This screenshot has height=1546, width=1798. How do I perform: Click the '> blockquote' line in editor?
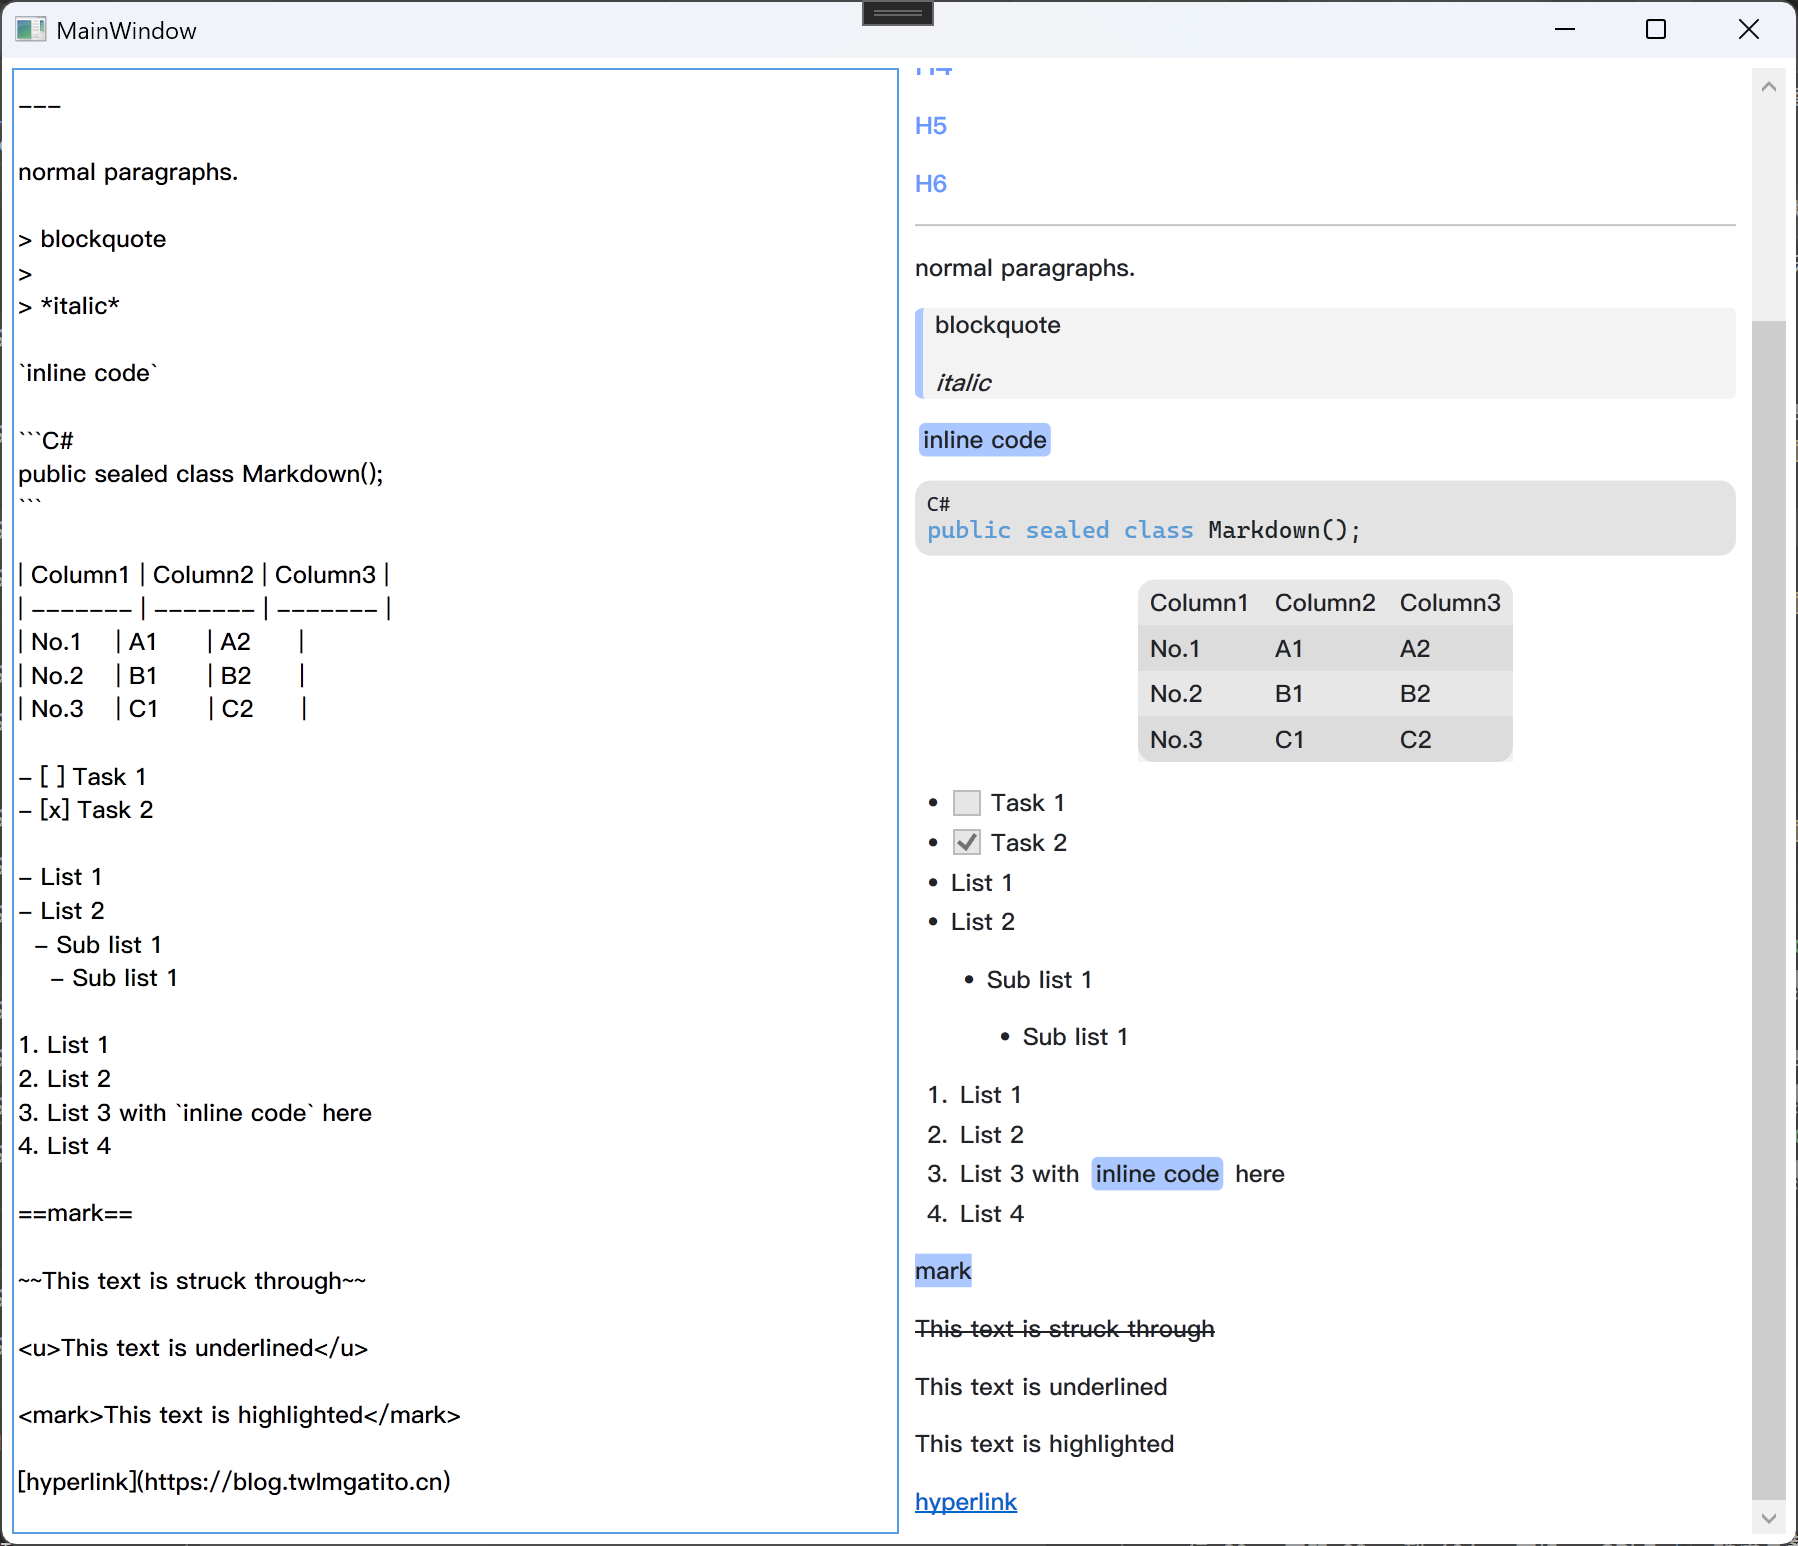[x=92, y=239]
